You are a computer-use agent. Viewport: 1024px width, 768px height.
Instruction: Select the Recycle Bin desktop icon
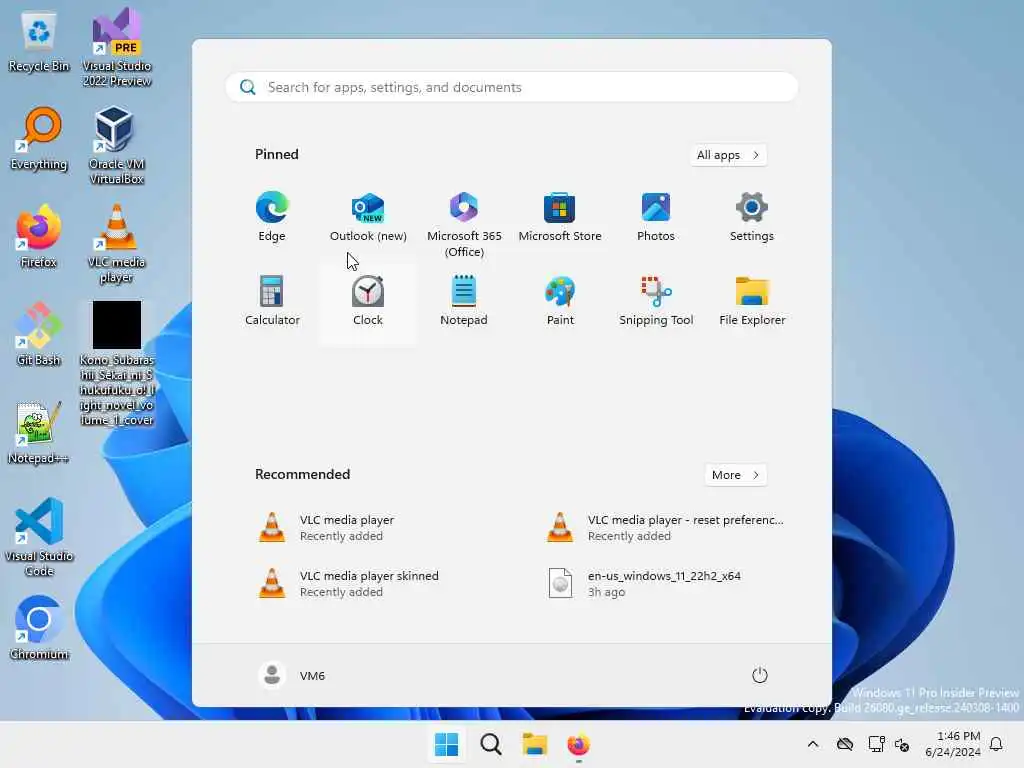(39, 42)
